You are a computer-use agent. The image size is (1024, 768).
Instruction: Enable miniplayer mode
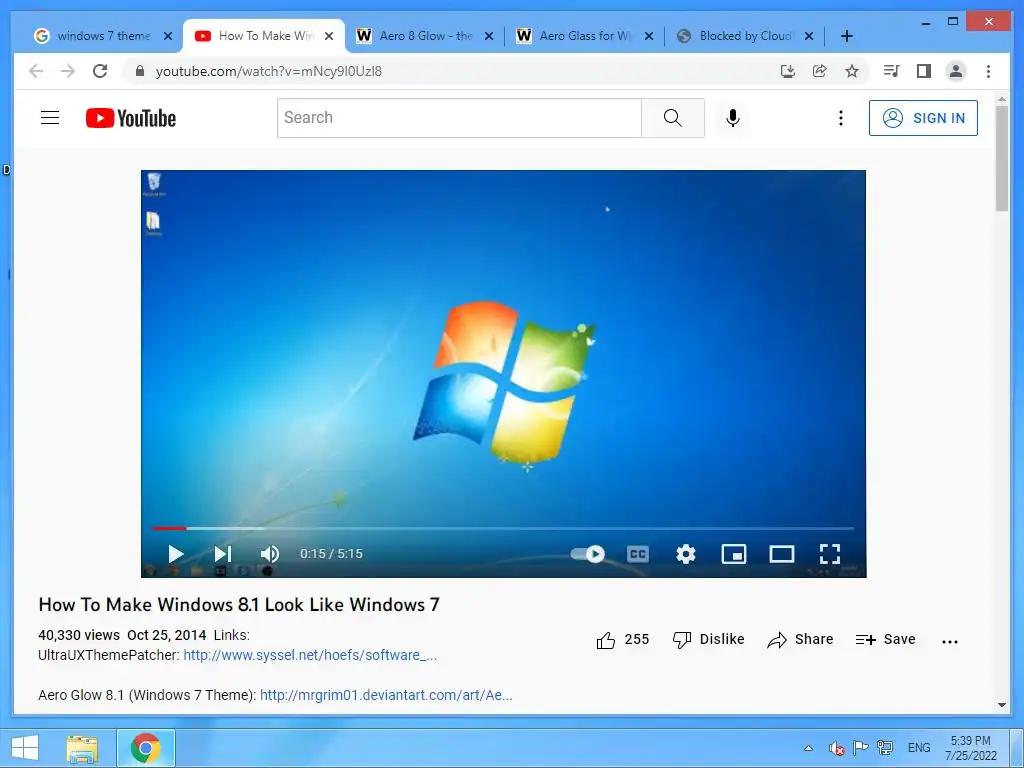point(733,554)
